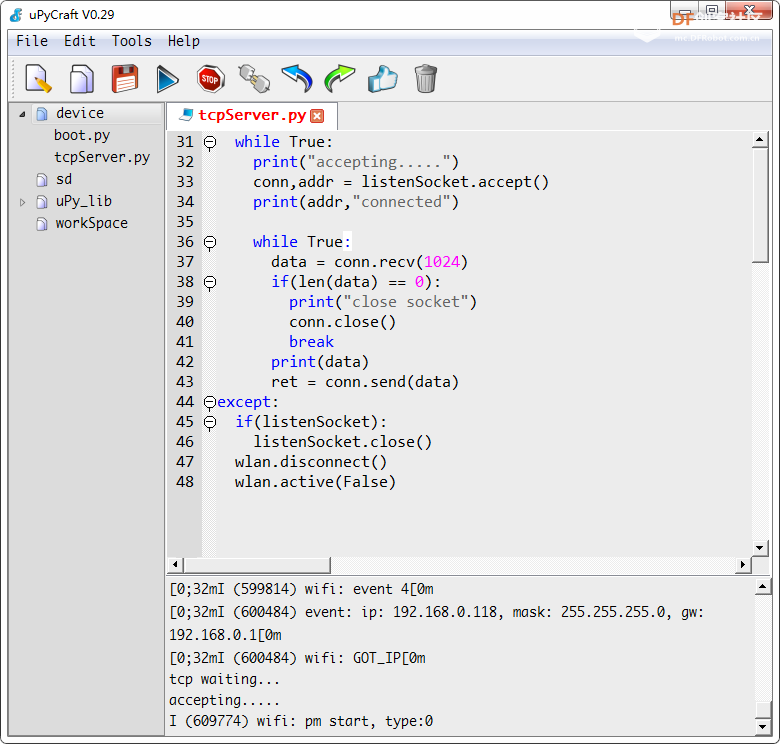Open the Help menu
The width and height of the screenshot is (780, 744).
click(184, 41)
